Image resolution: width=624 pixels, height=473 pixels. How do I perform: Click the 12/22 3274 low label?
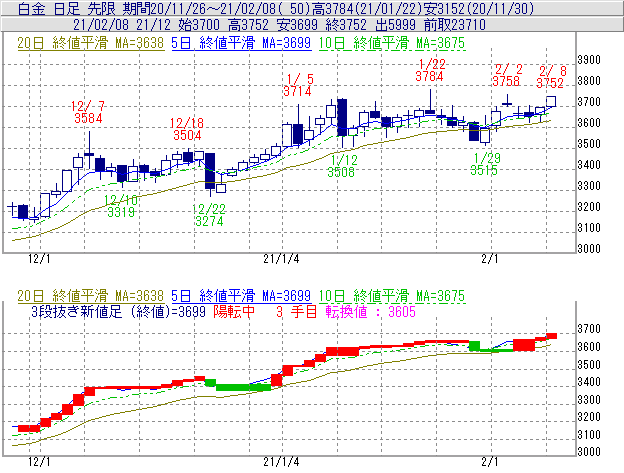209,215
